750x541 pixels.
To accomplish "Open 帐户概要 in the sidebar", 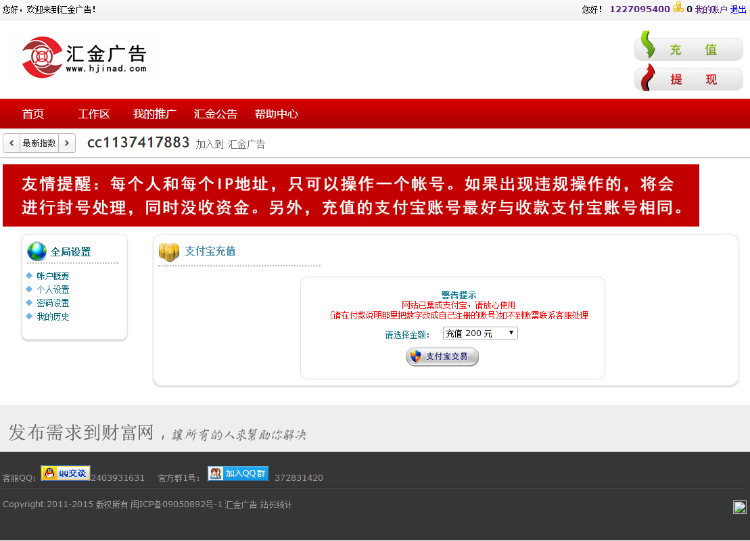I will pos(53,276).
